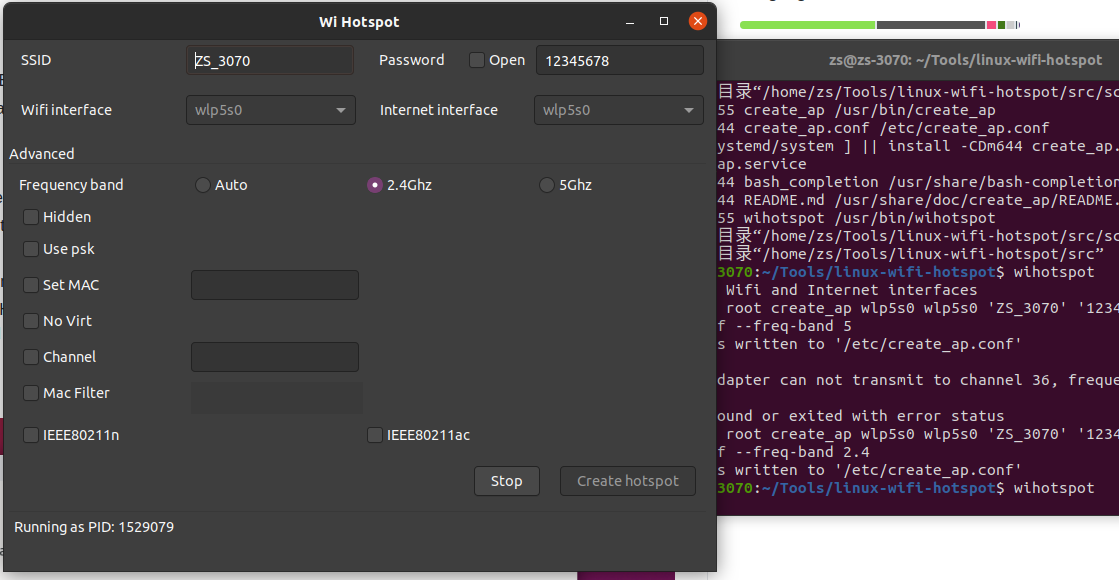The width and height of the screenshot is (1119, 580).
Task: Open the Internet interface dropdown
Action: (617, 110)
